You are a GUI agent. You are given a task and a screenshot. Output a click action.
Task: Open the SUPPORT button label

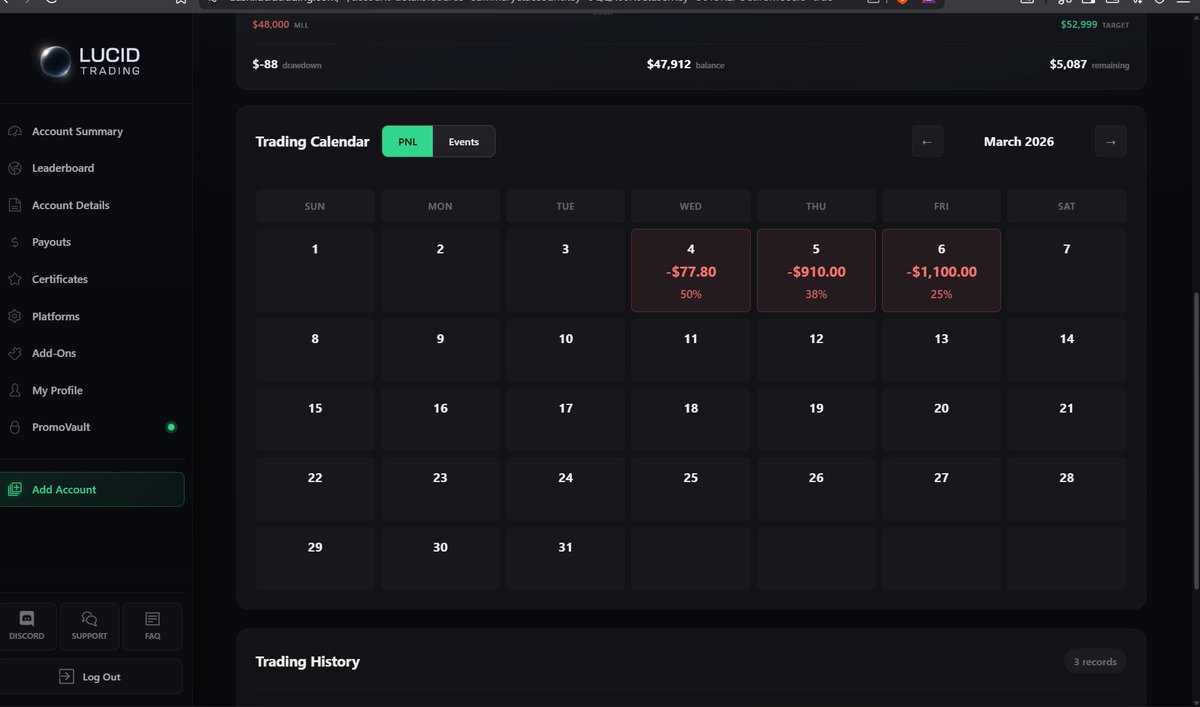click(89, 636)
